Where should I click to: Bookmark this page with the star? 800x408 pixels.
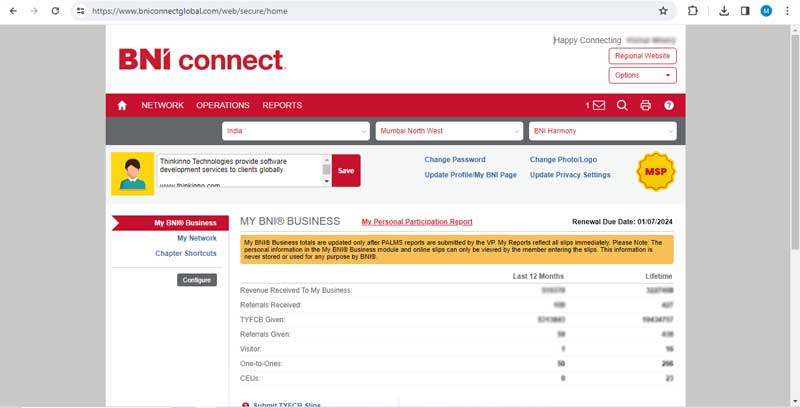pyautogui.click(x=663, y=11)
